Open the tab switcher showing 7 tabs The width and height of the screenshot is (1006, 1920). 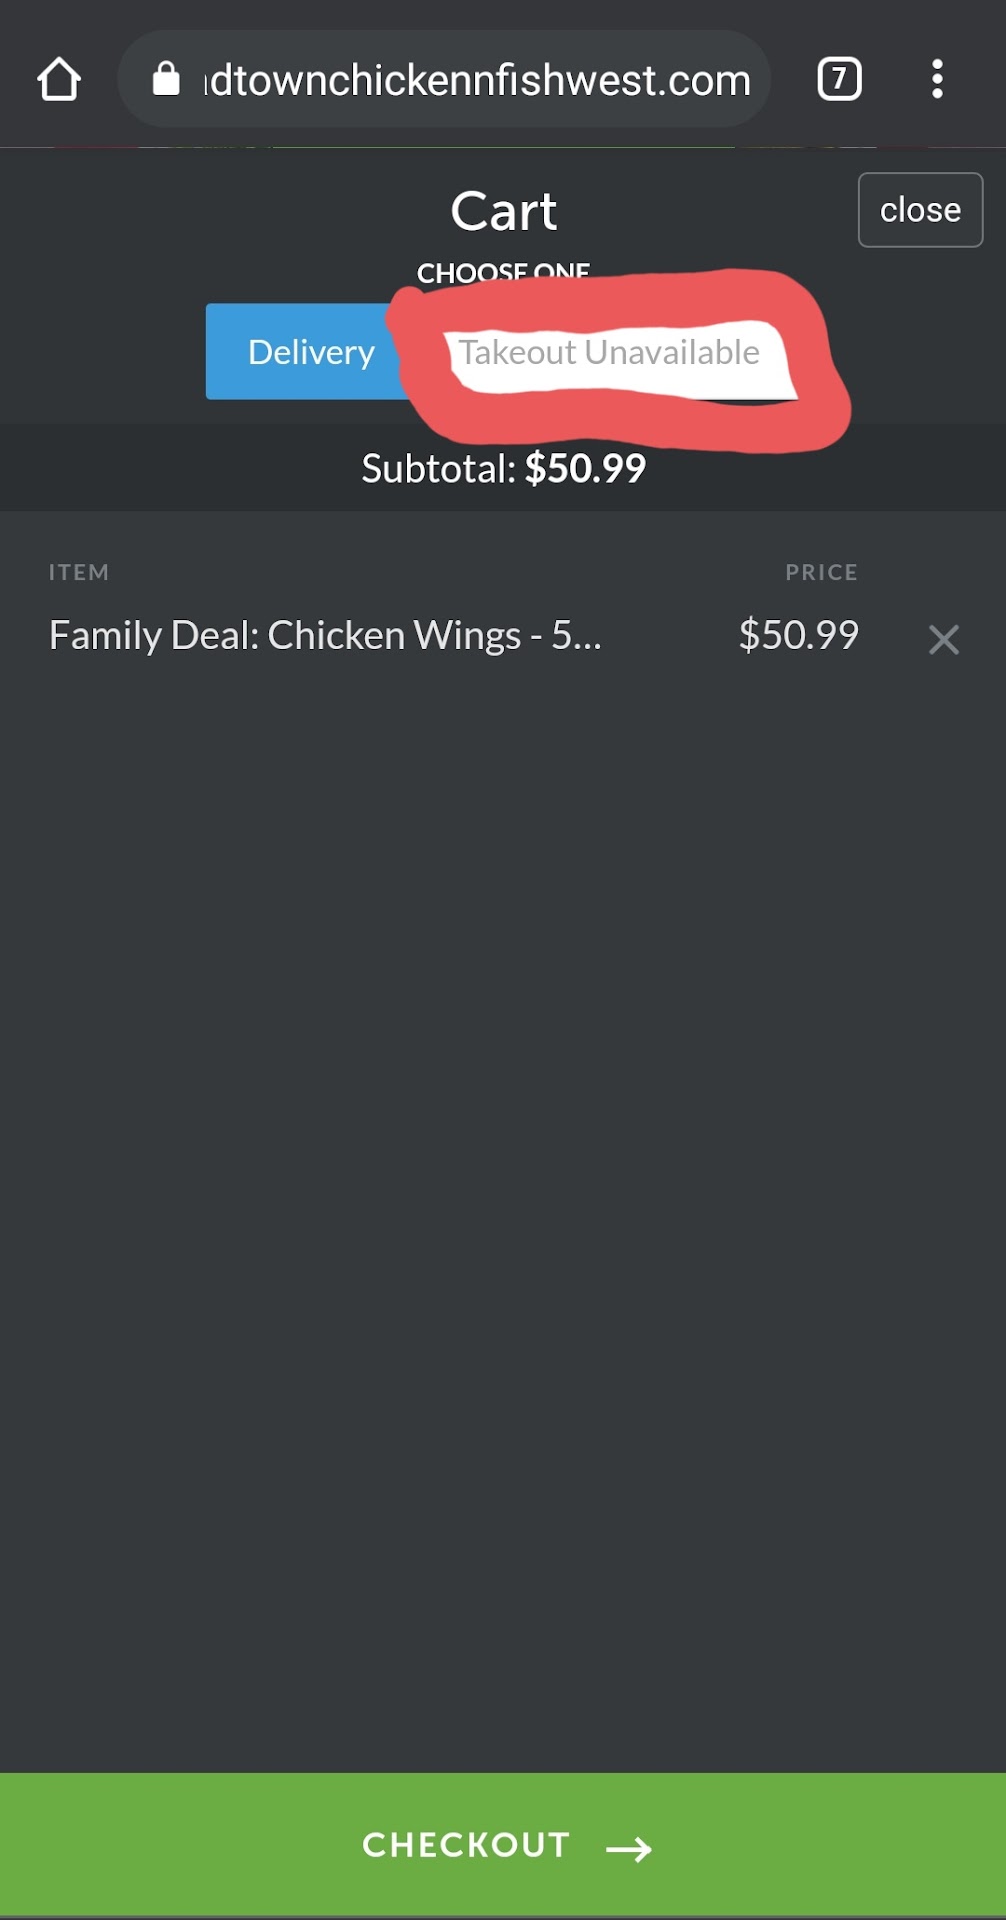[x=839, y=79]
